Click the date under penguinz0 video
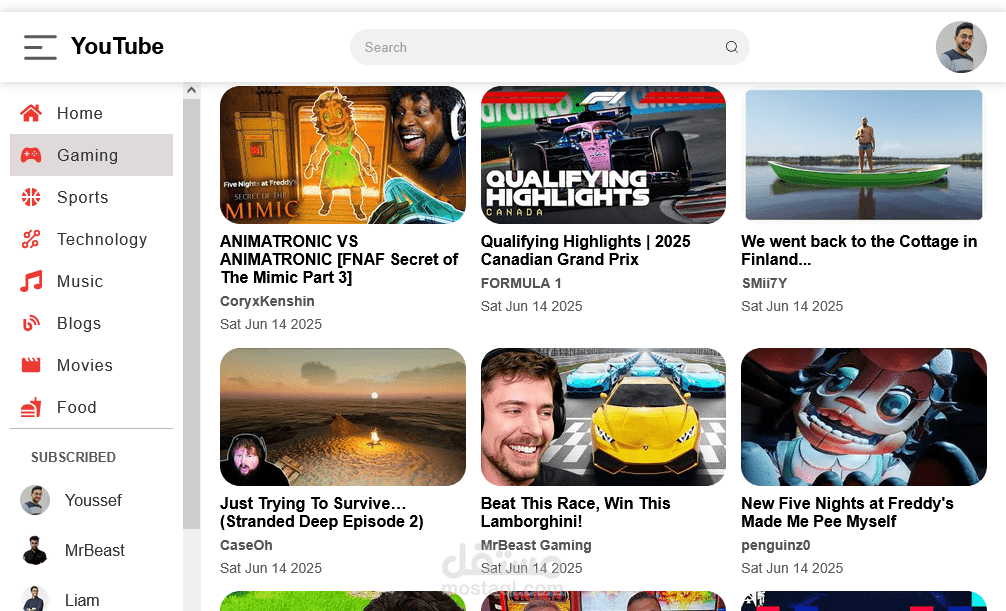Viewport: 1006px width, 611px height. (792, 568)
